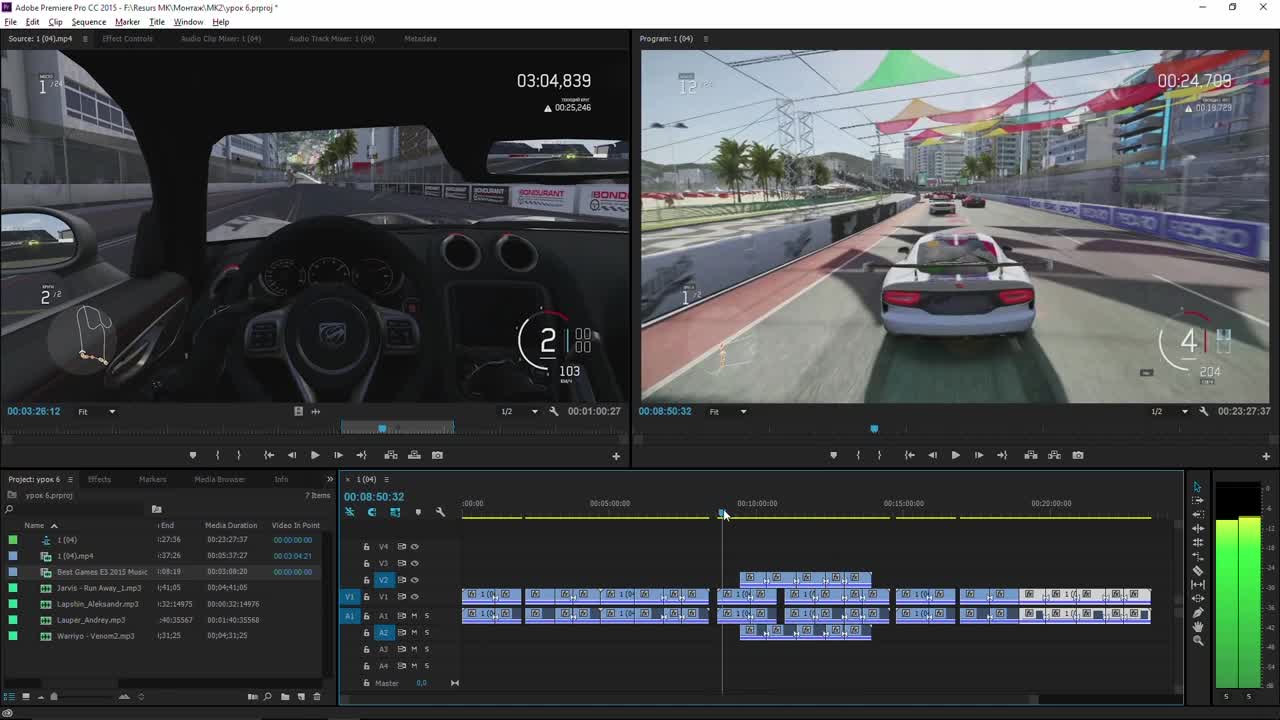Open Program monitor button editor plus

pyautogui.click(x=1265, y=456)
